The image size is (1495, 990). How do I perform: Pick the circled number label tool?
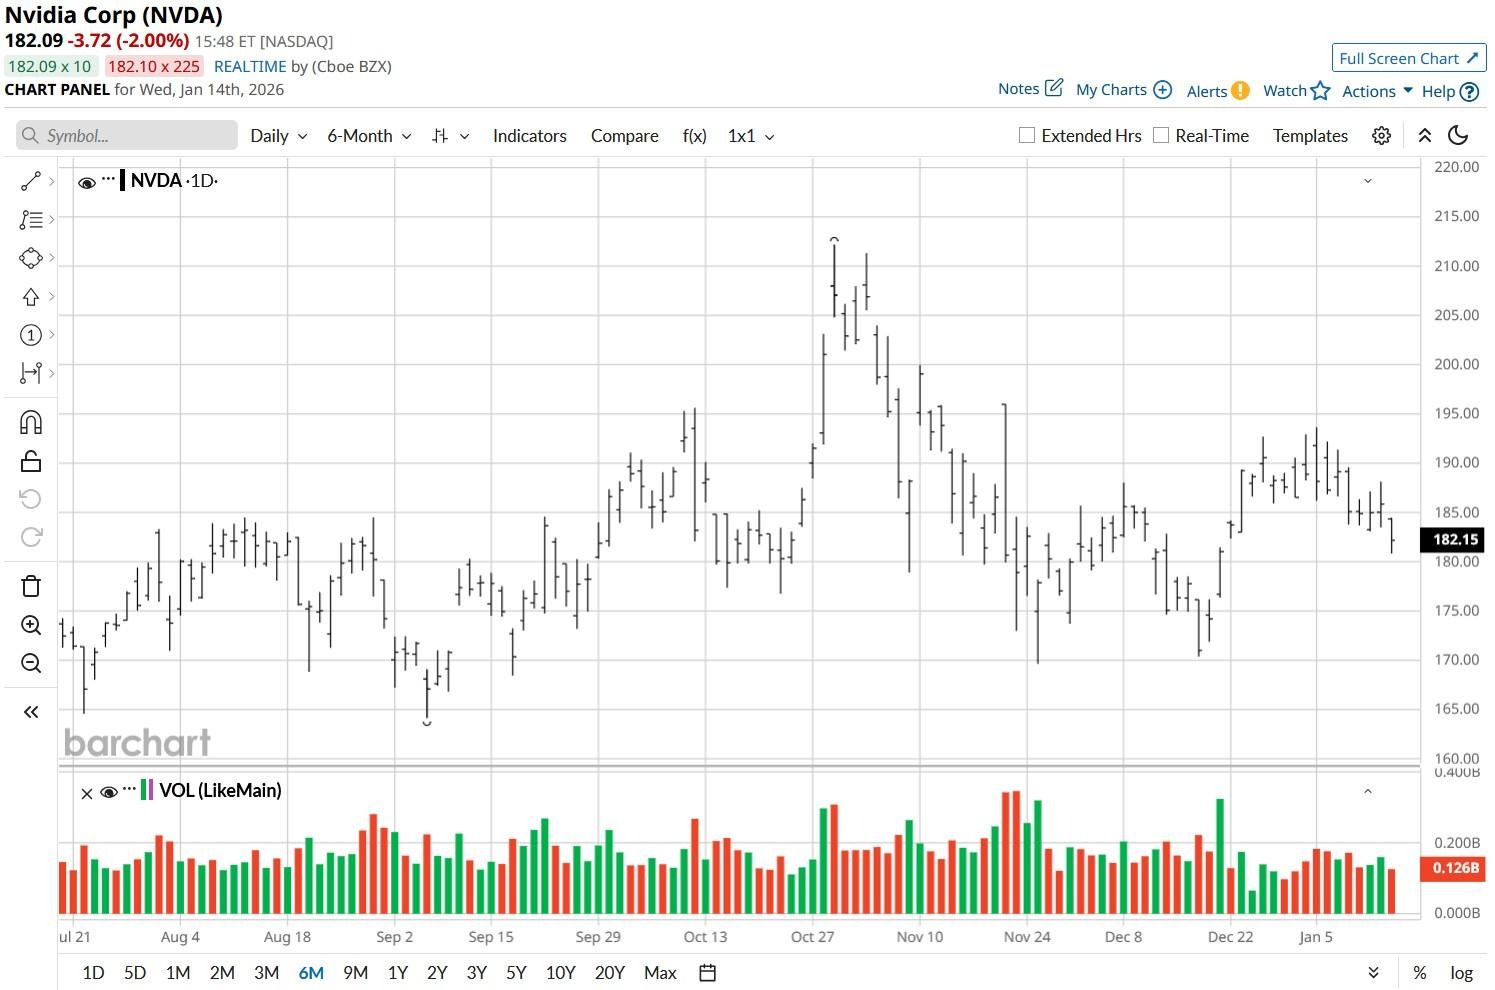[31, 335]
